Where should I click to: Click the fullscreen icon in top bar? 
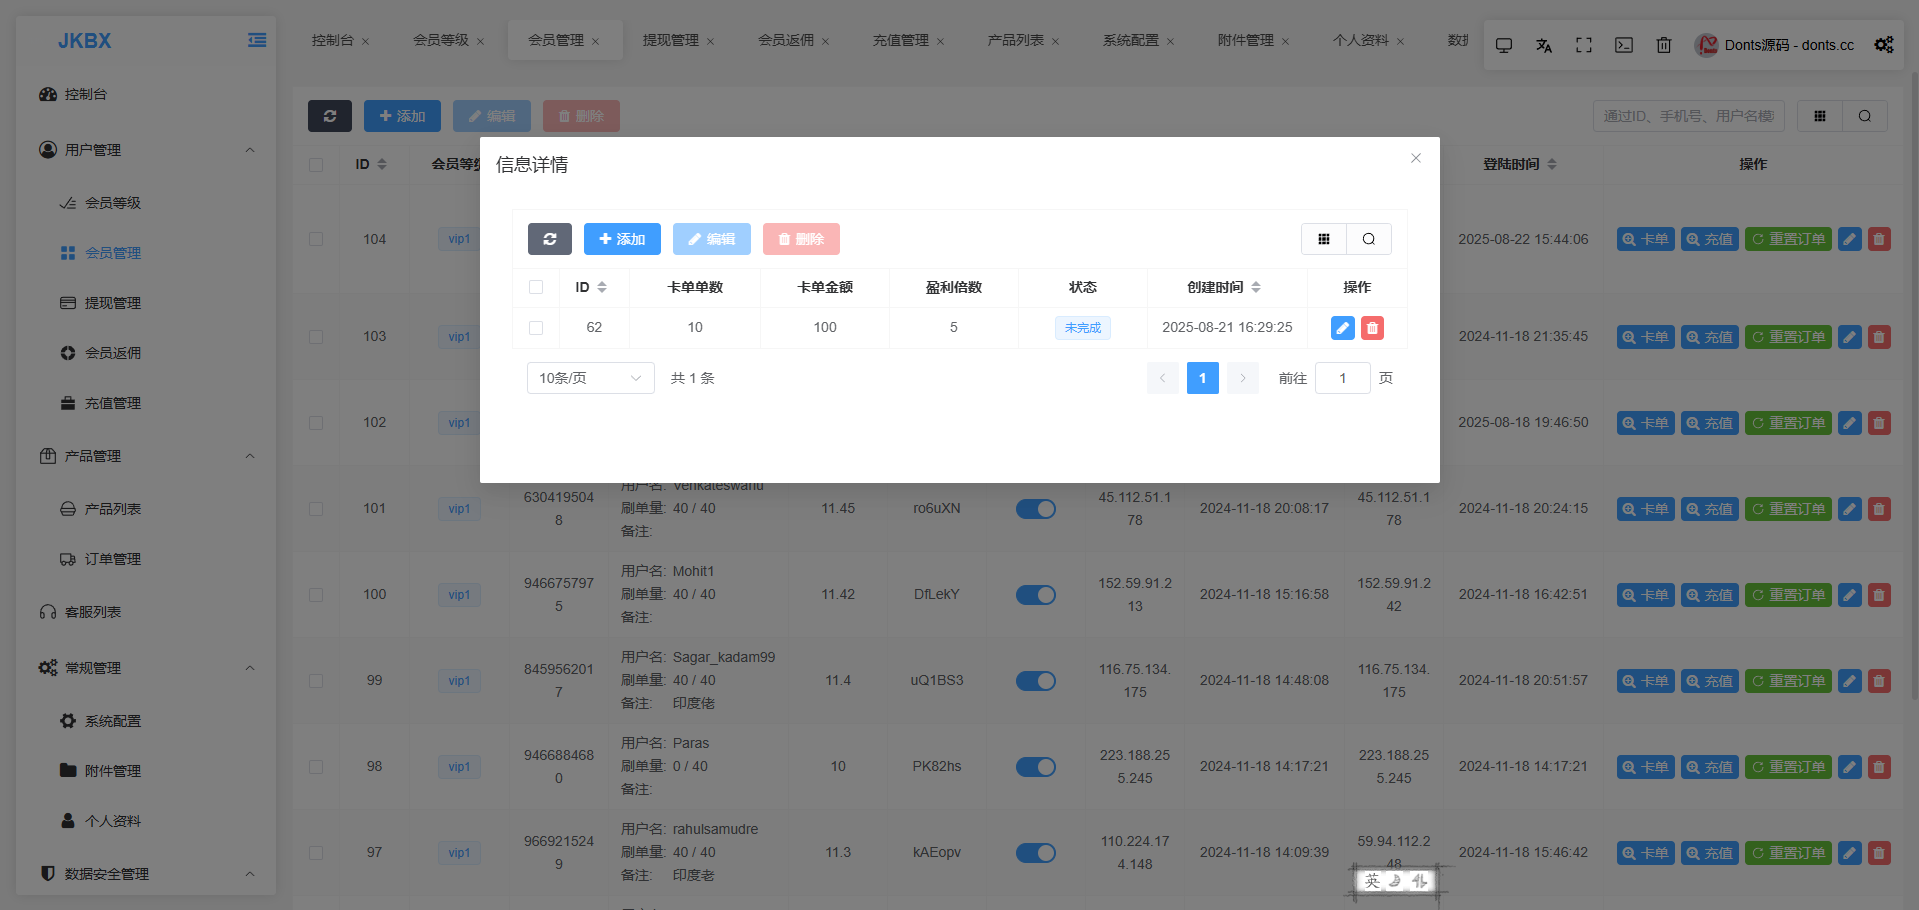click(x=1583, y=45)
